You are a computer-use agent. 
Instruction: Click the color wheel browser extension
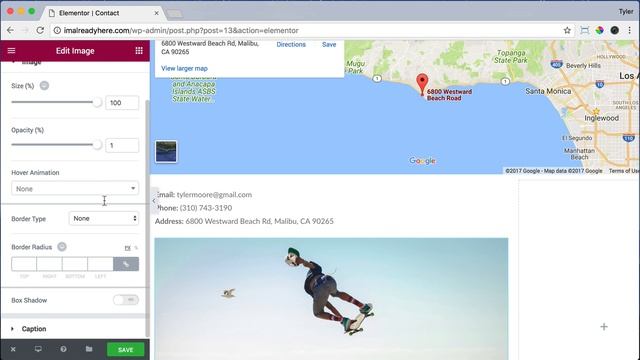point(599,30)
